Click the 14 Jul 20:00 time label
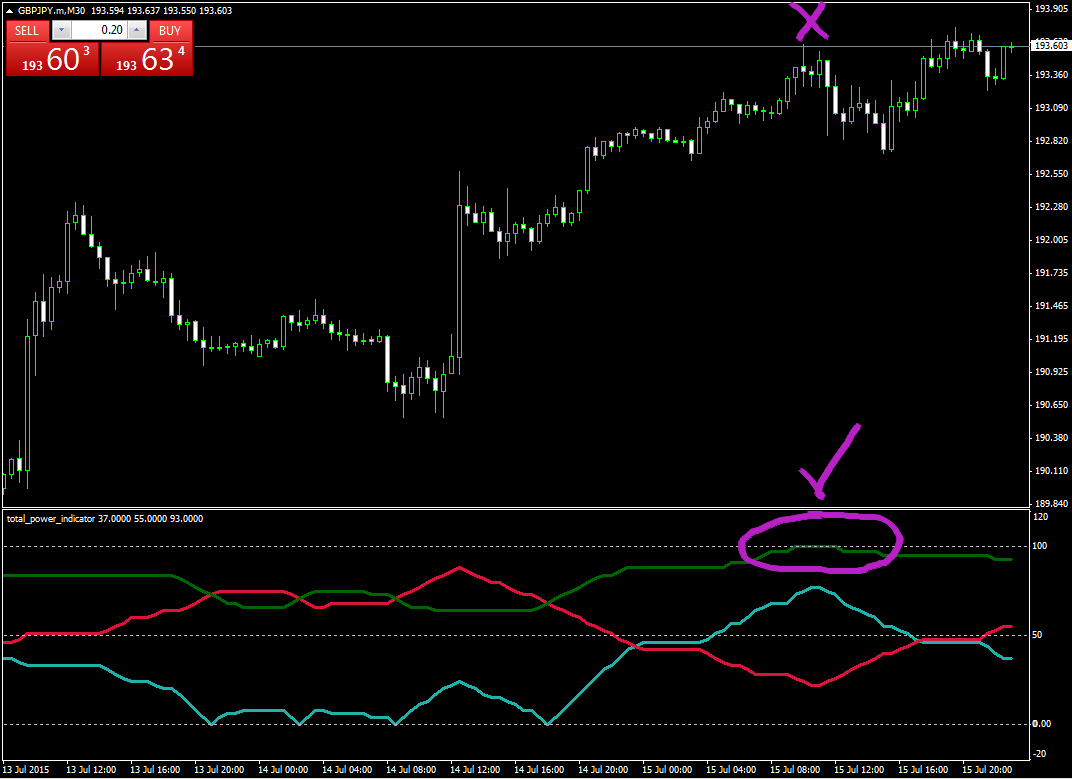The image size is (1072, 779). coord(603,770)
